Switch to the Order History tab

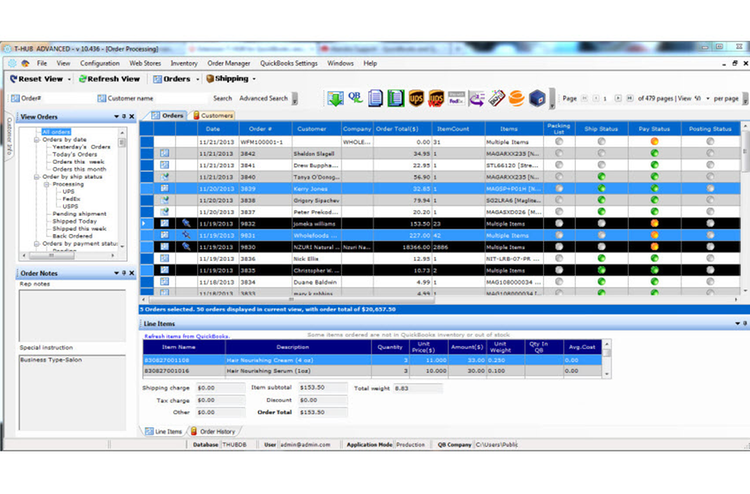pos(213,431)
